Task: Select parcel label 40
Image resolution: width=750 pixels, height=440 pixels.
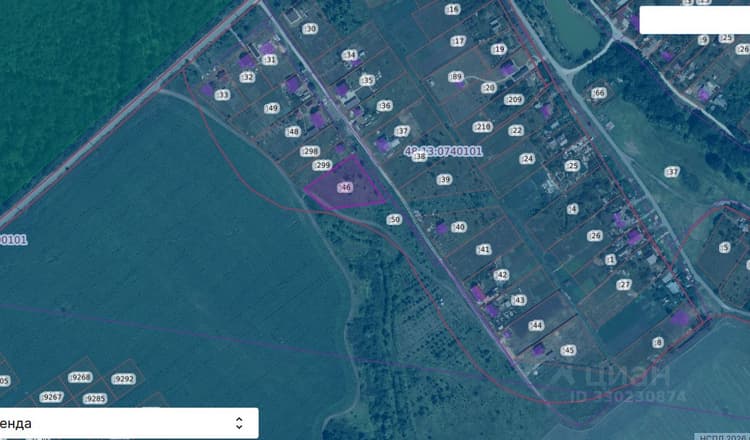Action: (459, 227)
